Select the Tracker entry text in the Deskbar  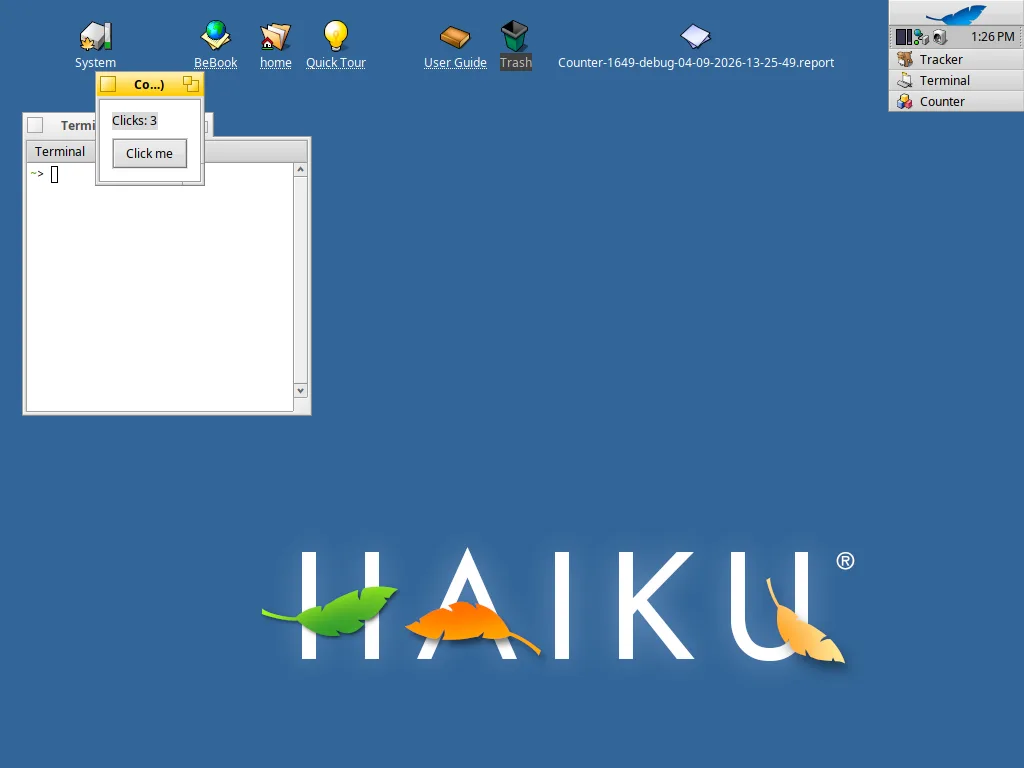pos(941,59)
